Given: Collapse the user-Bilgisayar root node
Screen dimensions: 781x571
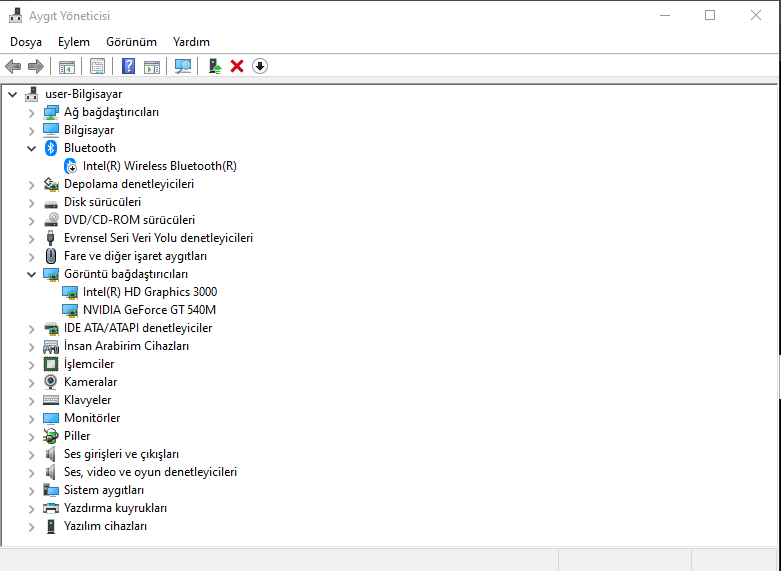Looking at the screenshot, I should (x=12, y=94).
